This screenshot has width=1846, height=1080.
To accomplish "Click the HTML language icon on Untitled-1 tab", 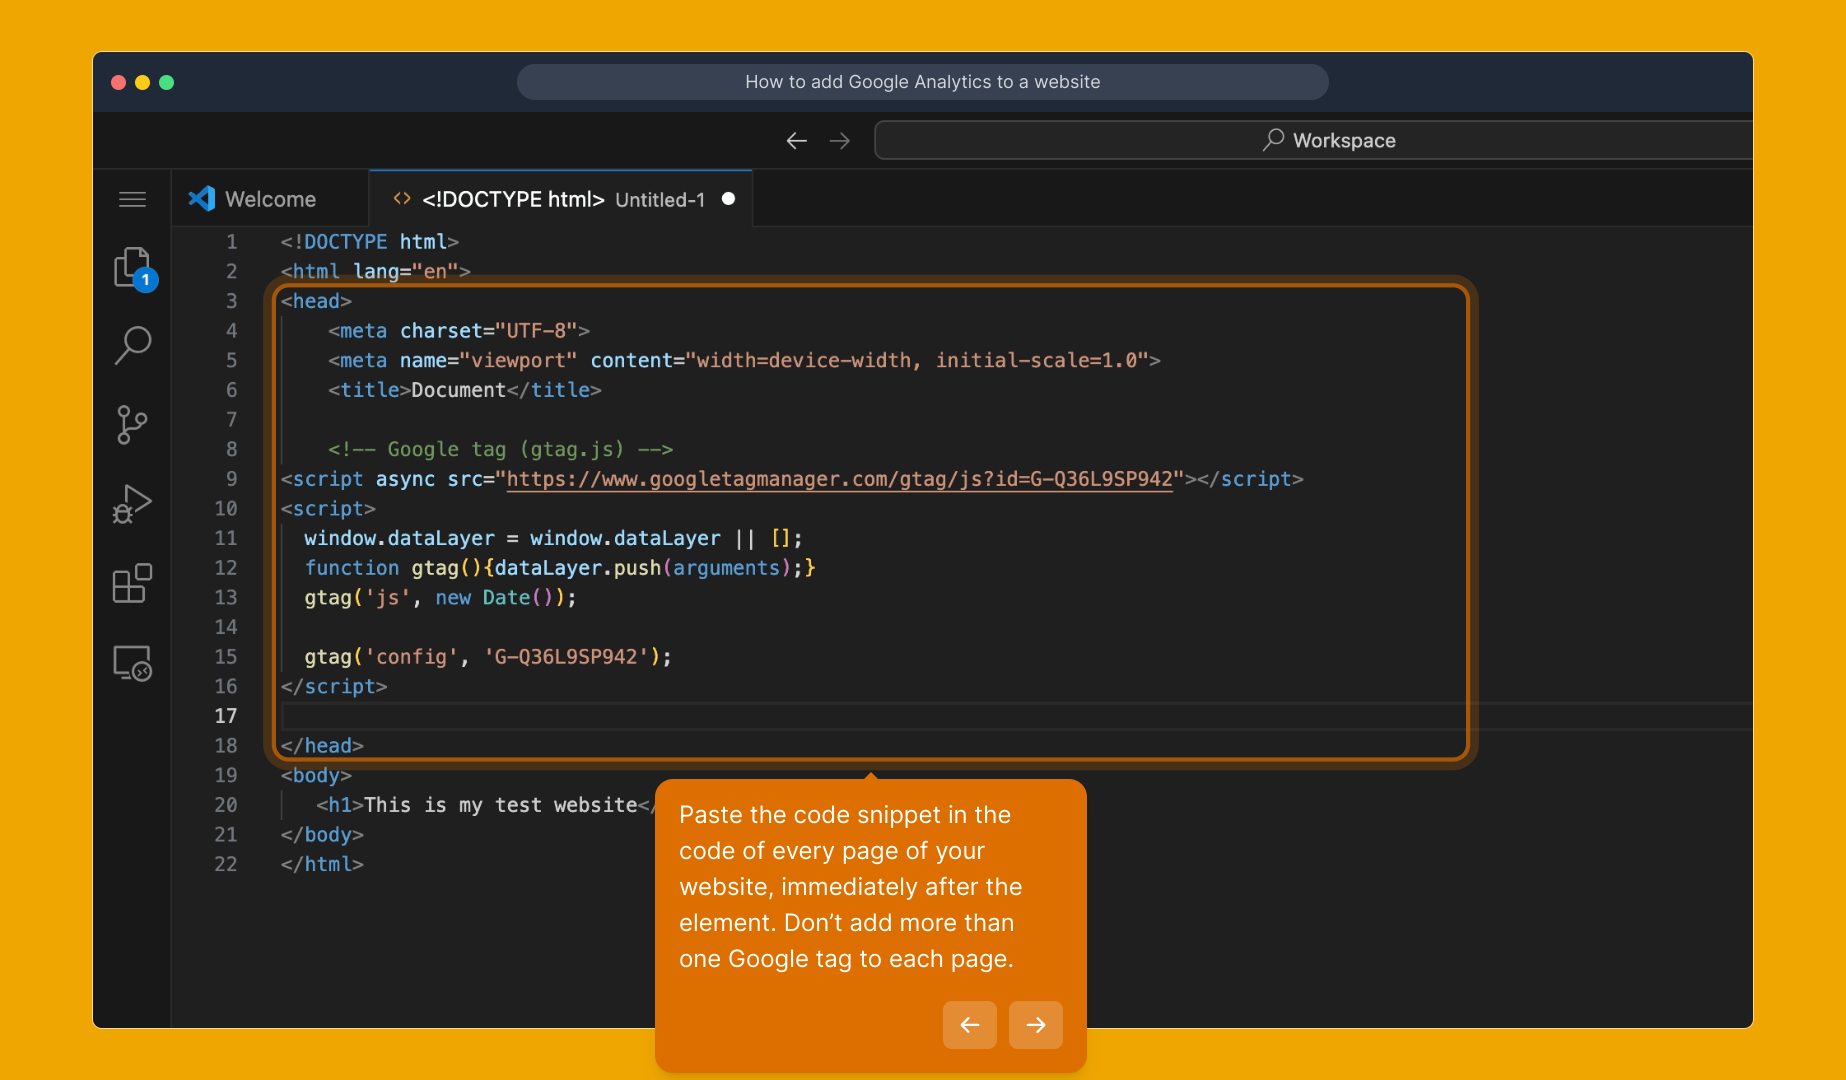I will click(402, 198).
